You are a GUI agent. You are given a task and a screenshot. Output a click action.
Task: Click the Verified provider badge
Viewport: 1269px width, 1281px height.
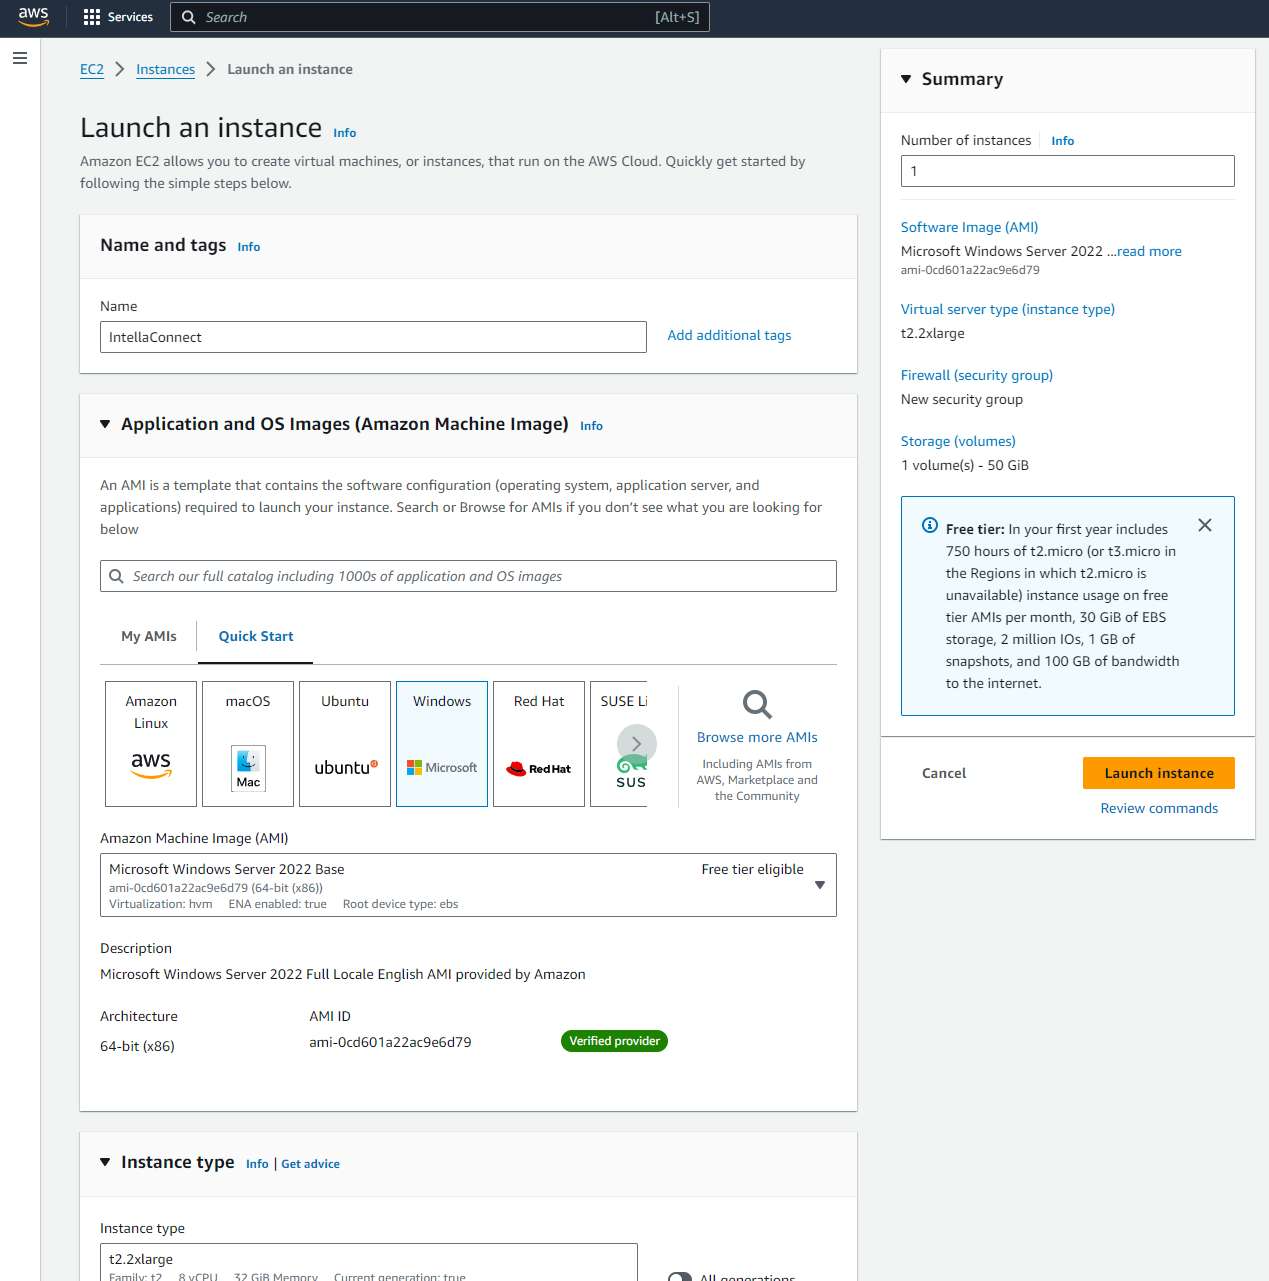[614, 1041]
